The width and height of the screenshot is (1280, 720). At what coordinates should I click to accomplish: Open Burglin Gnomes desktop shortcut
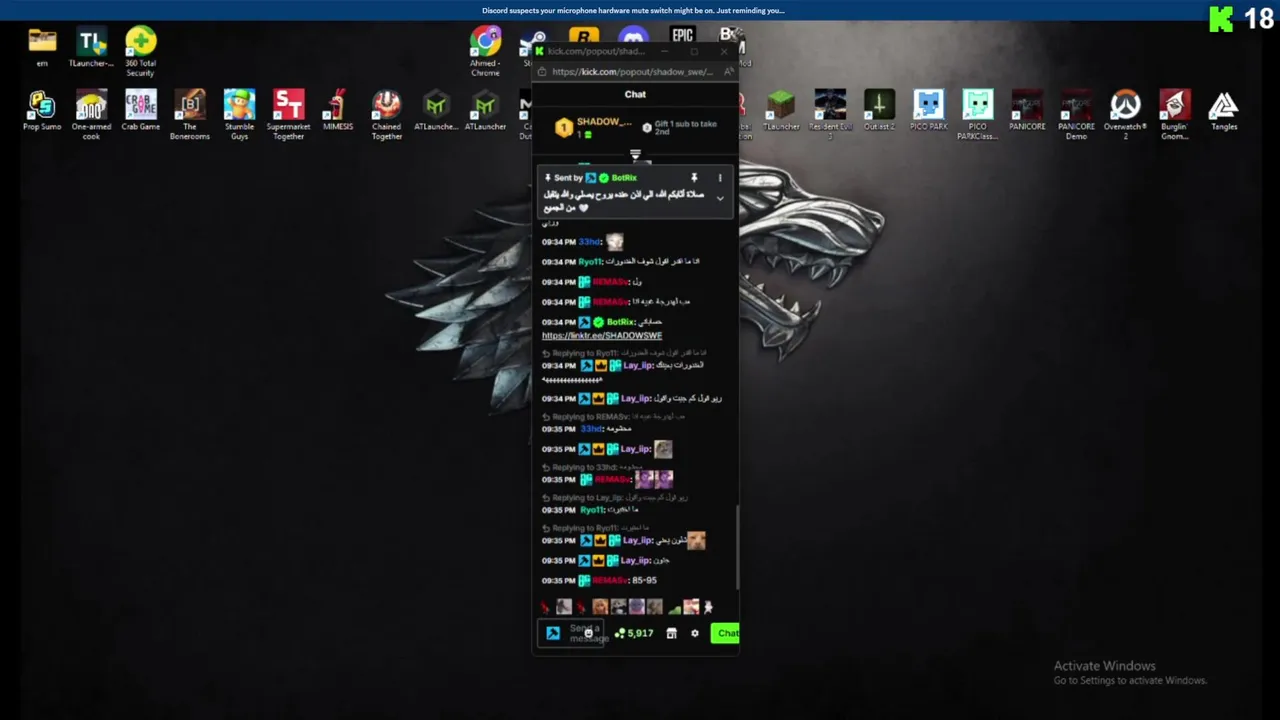1174,115
